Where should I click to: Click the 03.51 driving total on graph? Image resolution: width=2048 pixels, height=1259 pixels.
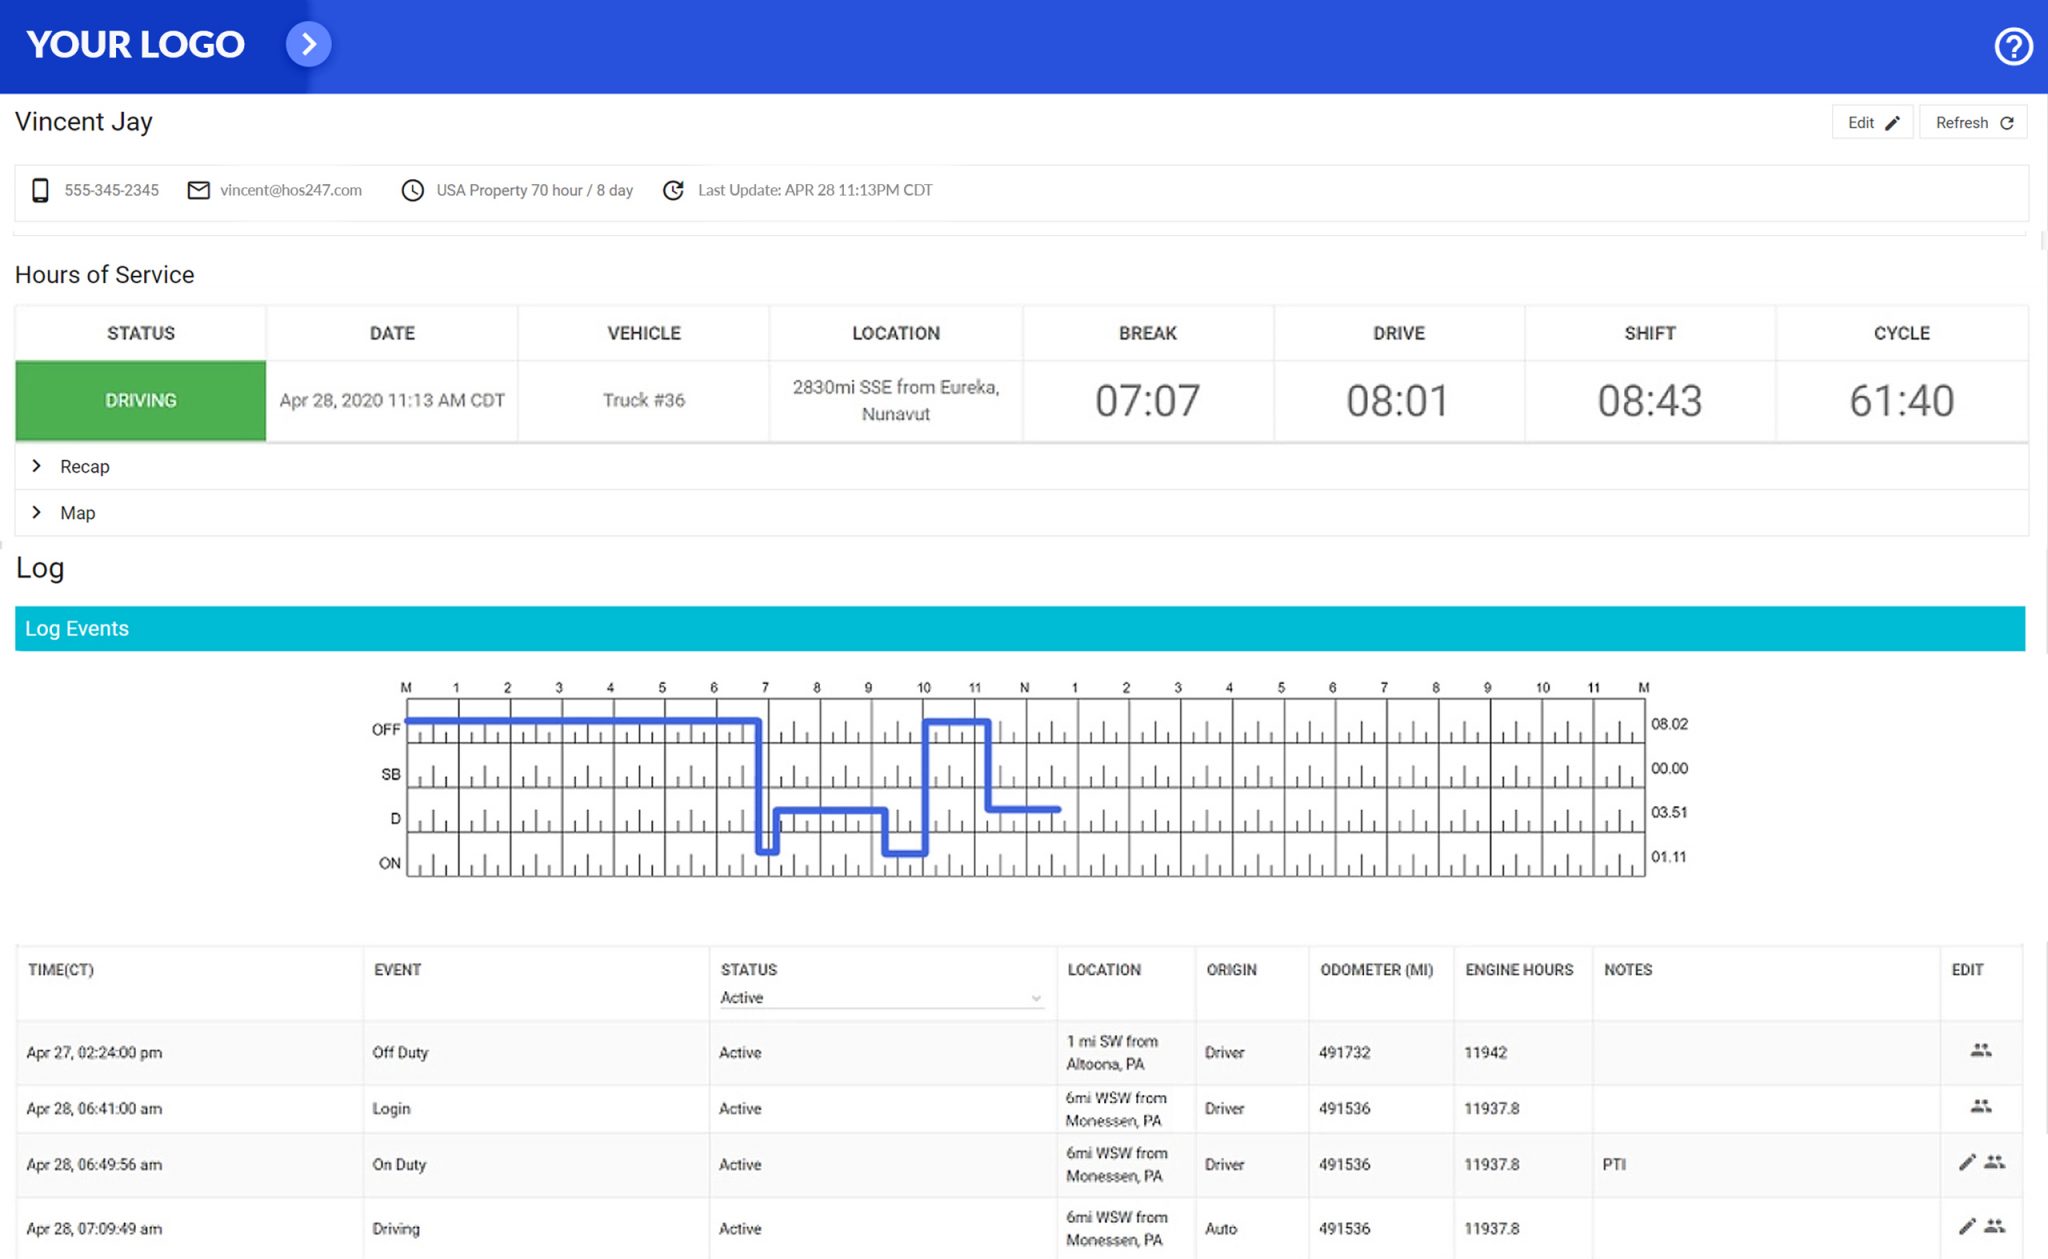pyautogui.click(x=1669, y=812)
